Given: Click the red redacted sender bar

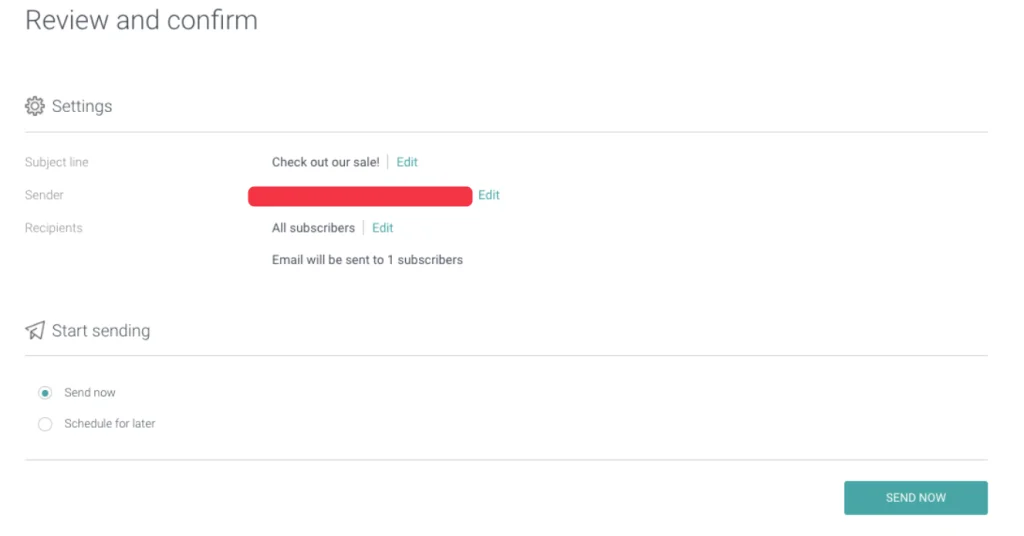Looking at the screenshot, I should 360,196.
